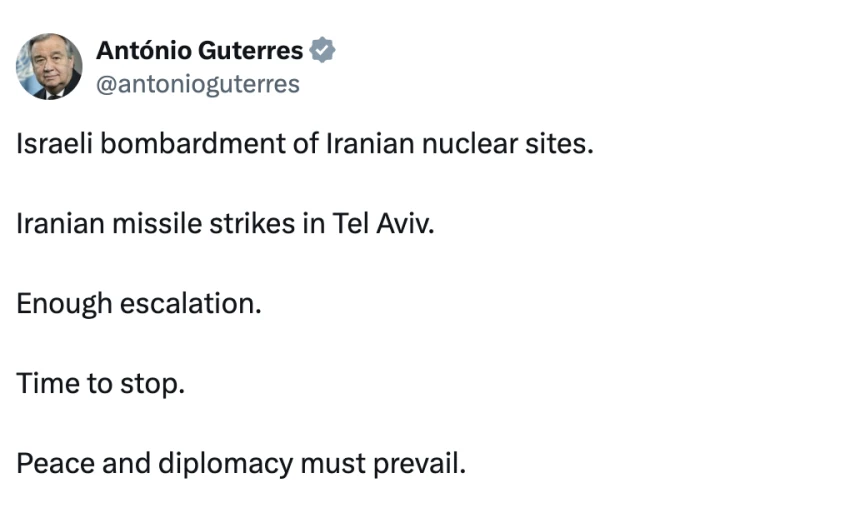The height and width of the screenshot is (508, 850).
Task: Click the line 'Israeli bombardment of Iranian nuclear sites.'
Action: (x=305, y=144)
